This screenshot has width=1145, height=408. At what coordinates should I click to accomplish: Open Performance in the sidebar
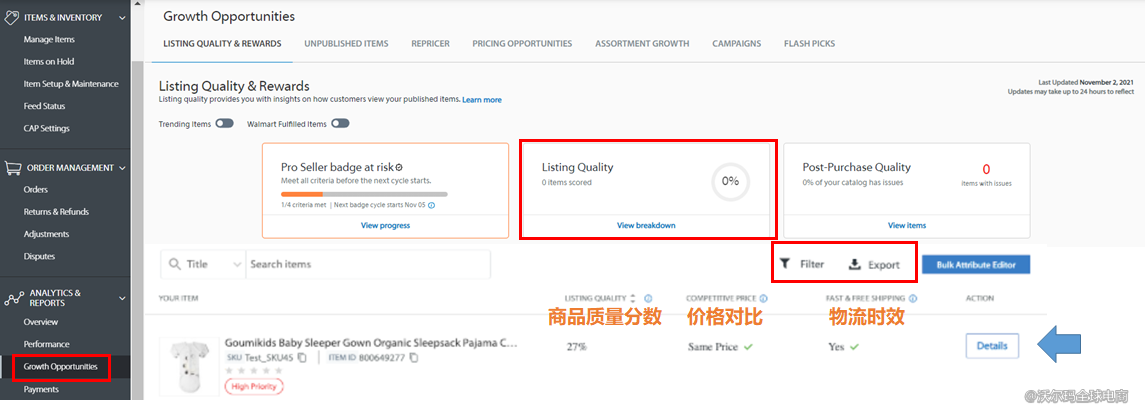[x=47, y=344]
